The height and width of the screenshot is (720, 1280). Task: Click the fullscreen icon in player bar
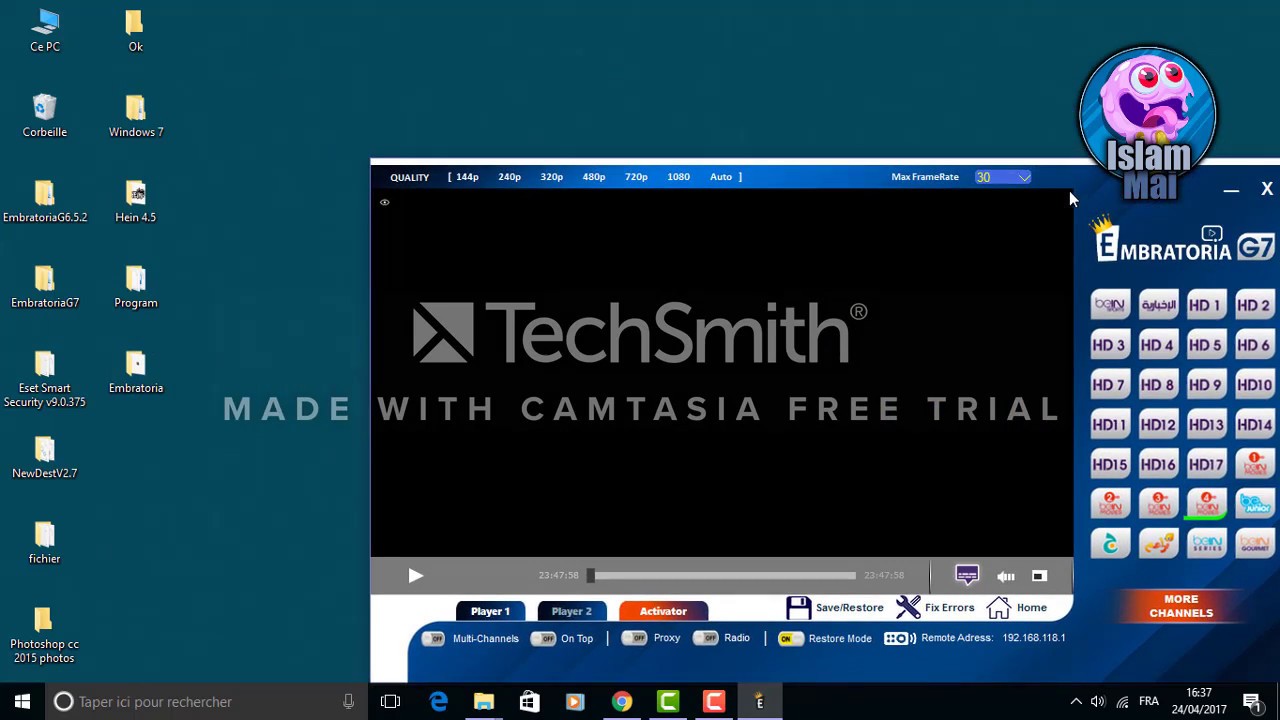pyautogui.click(x=1039, y=576)
